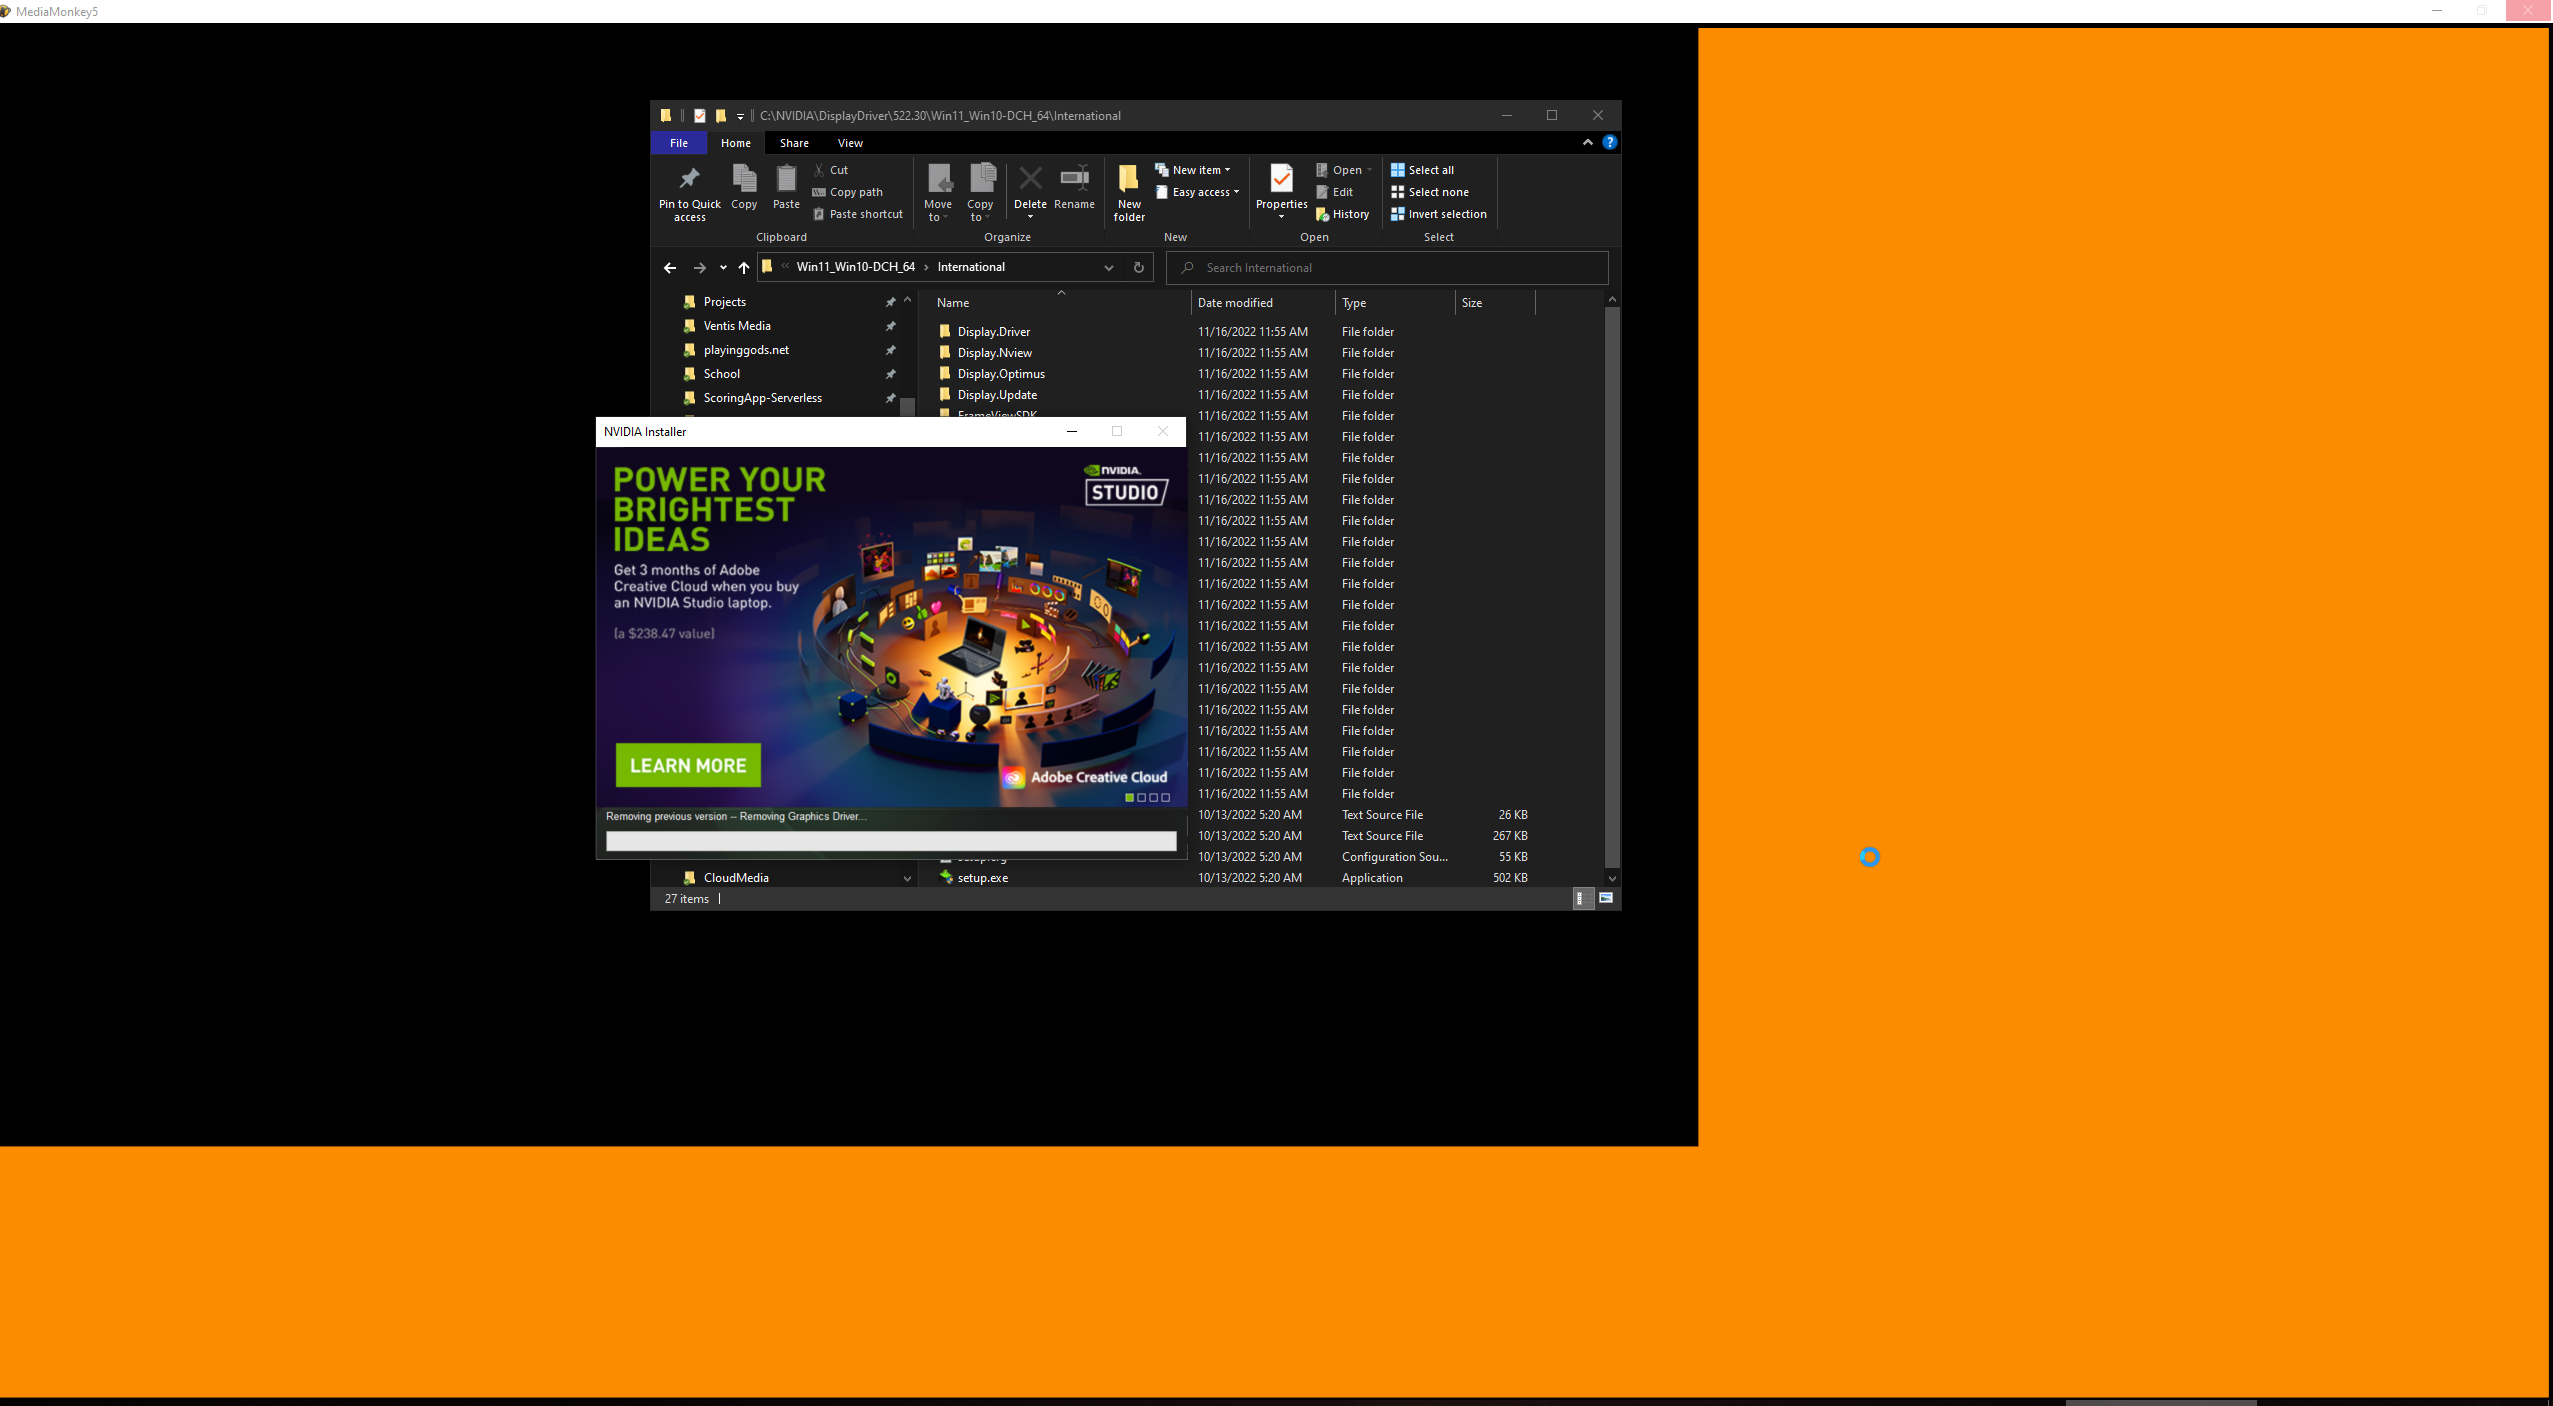Create a New folder from the ribbon
The width and height of the screenshot is (2553, 1406).
pos(1128,179)
